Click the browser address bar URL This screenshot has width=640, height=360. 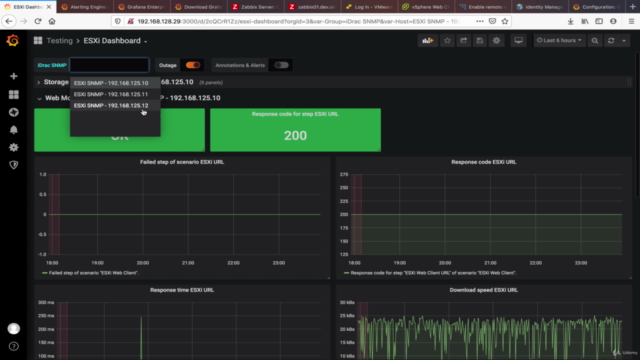(298, 21)
